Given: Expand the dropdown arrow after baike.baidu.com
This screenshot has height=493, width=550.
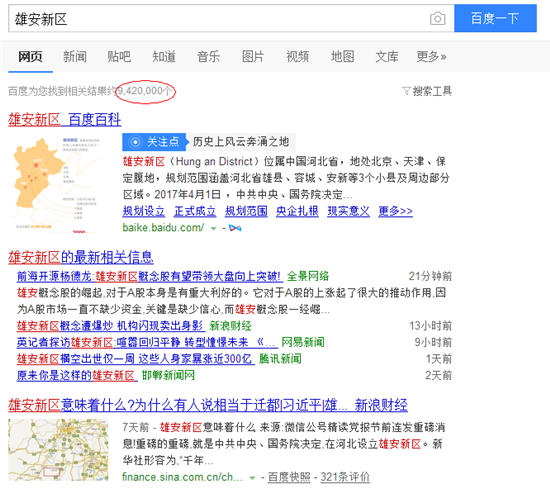Looking at the screenshot, I should pyautogui.click(x=213, y=229).
